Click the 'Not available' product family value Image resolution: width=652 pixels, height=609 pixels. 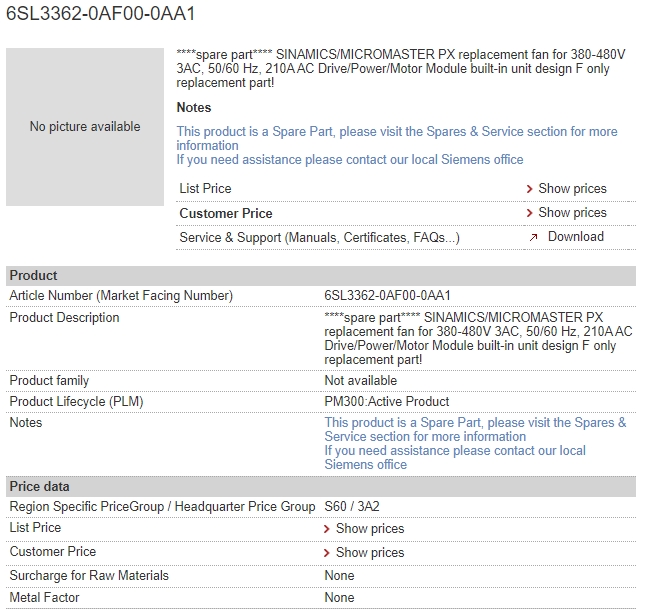361,381
